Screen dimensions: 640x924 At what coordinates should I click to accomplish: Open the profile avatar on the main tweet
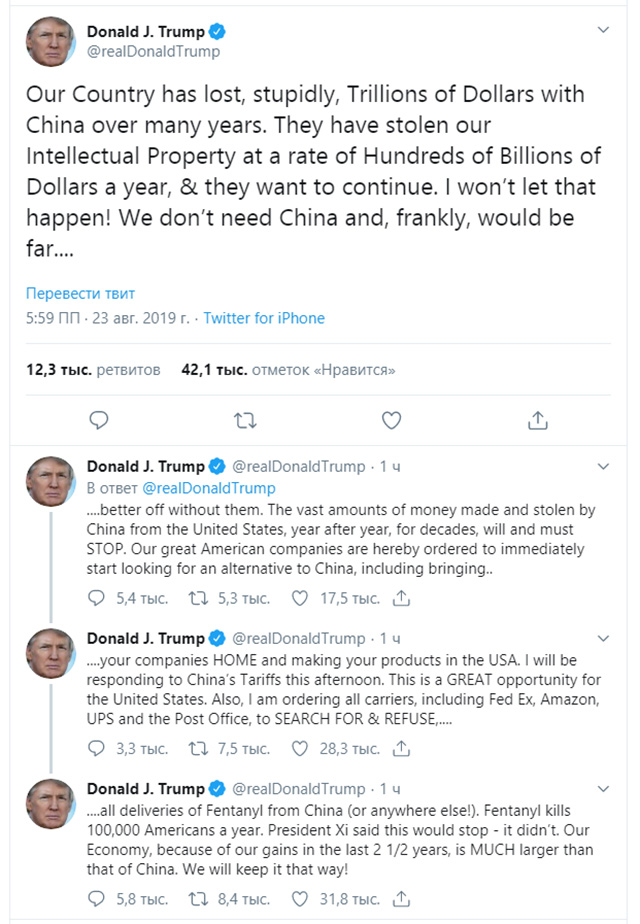pyautogui.click(x=48, y=41)
